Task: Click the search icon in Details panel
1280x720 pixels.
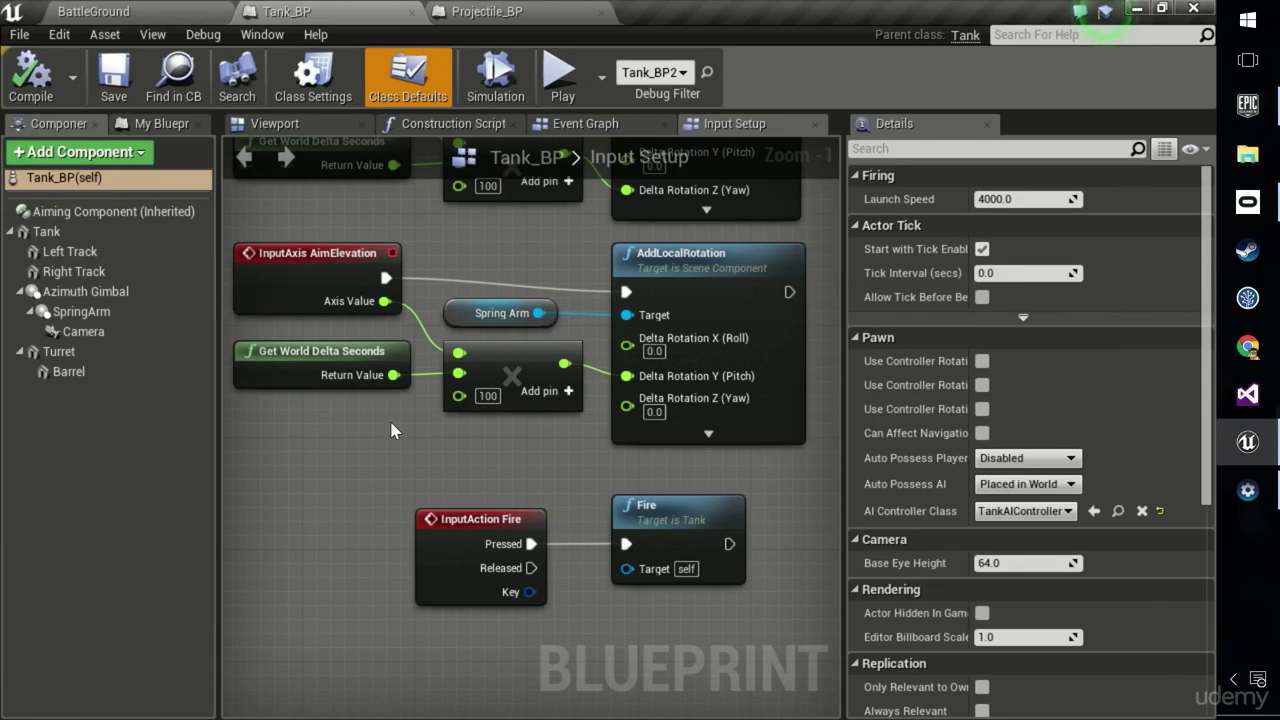Action: (x=1138, y=149)
